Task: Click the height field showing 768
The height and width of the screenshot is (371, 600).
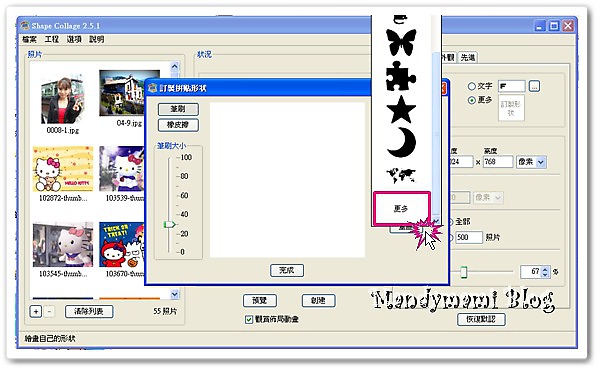Action: [x=497, y=162]
